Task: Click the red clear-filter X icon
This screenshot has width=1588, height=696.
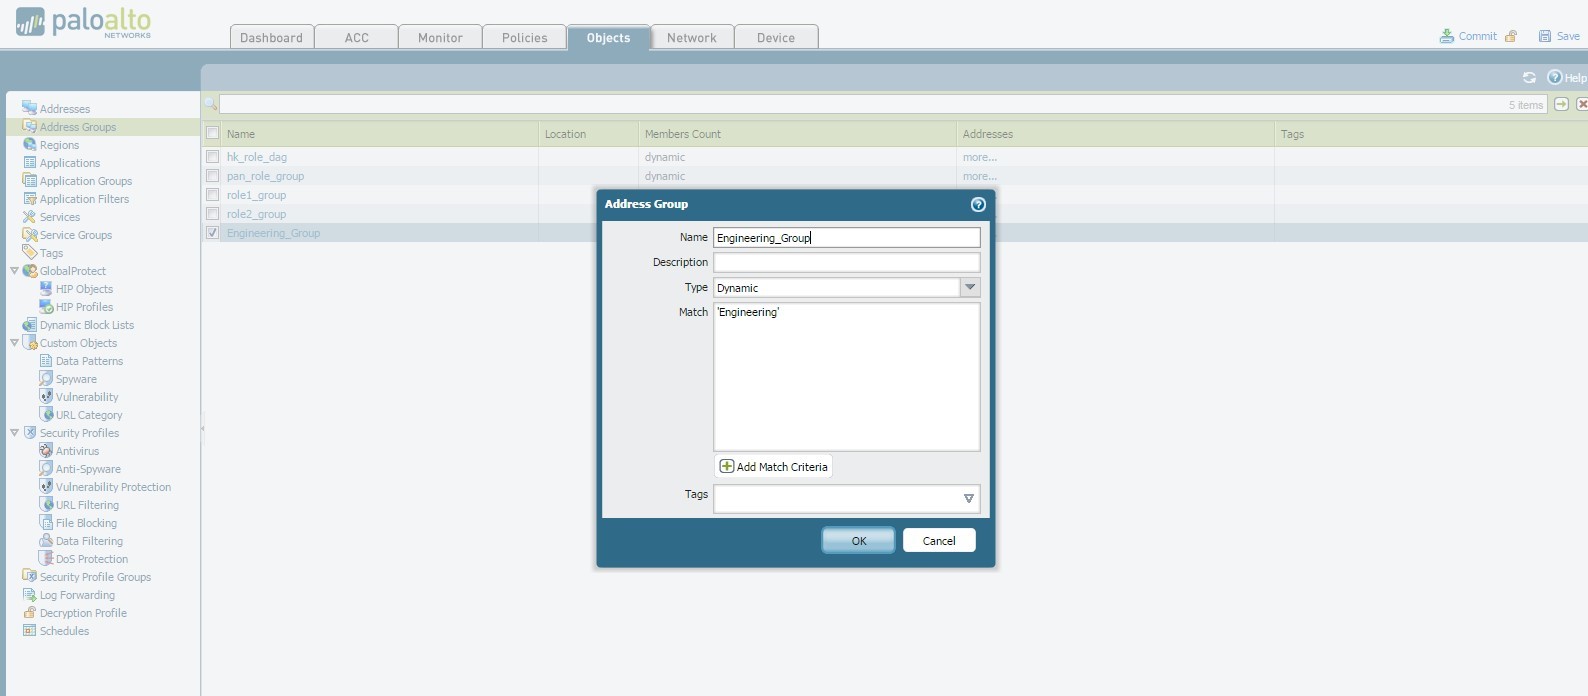Action: point(1582,104)
